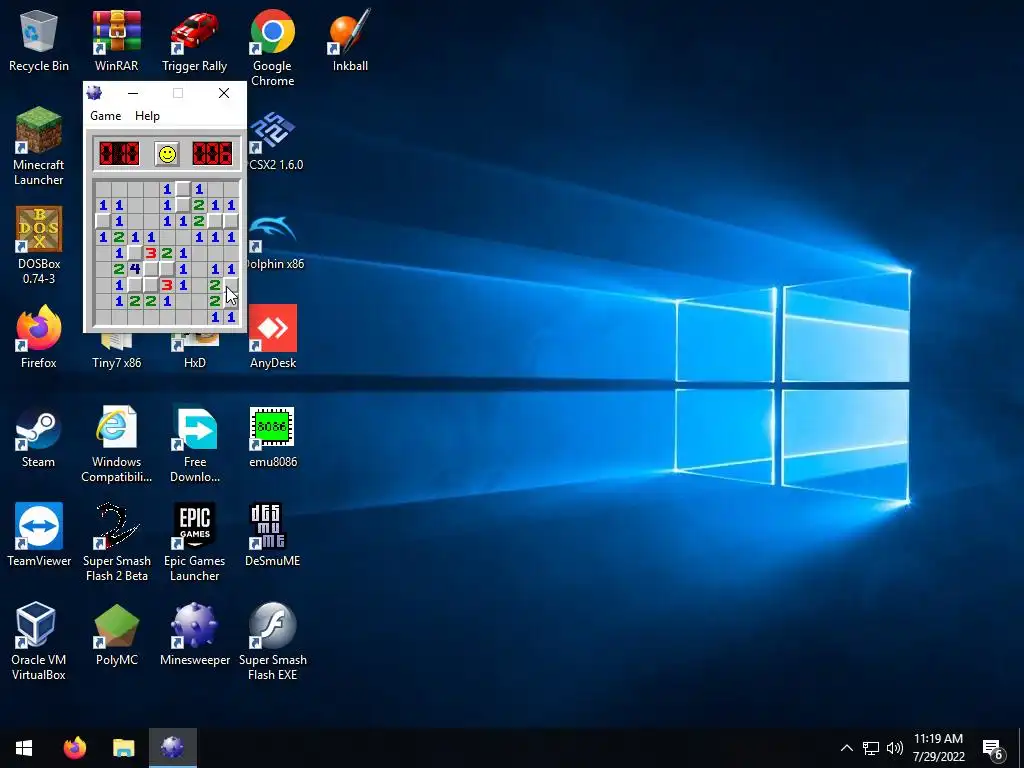The width and height of the screenshot is (1024, 768).
Task: Close the Minesweeper window
Action: pos(224,93)
